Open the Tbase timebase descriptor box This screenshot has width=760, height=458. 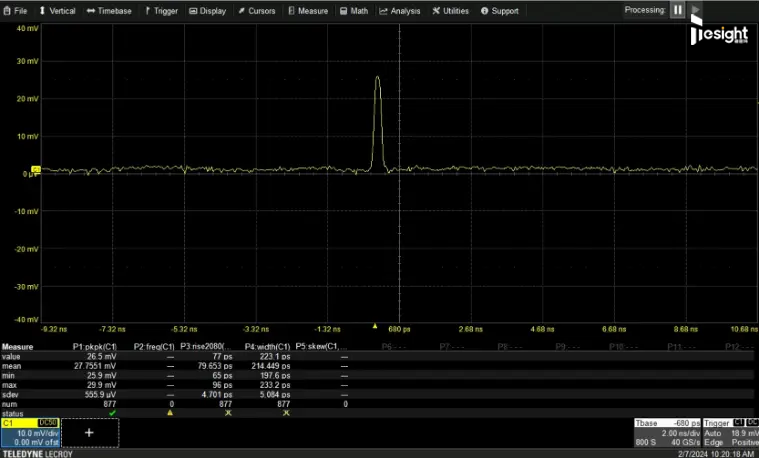[667, 433]
